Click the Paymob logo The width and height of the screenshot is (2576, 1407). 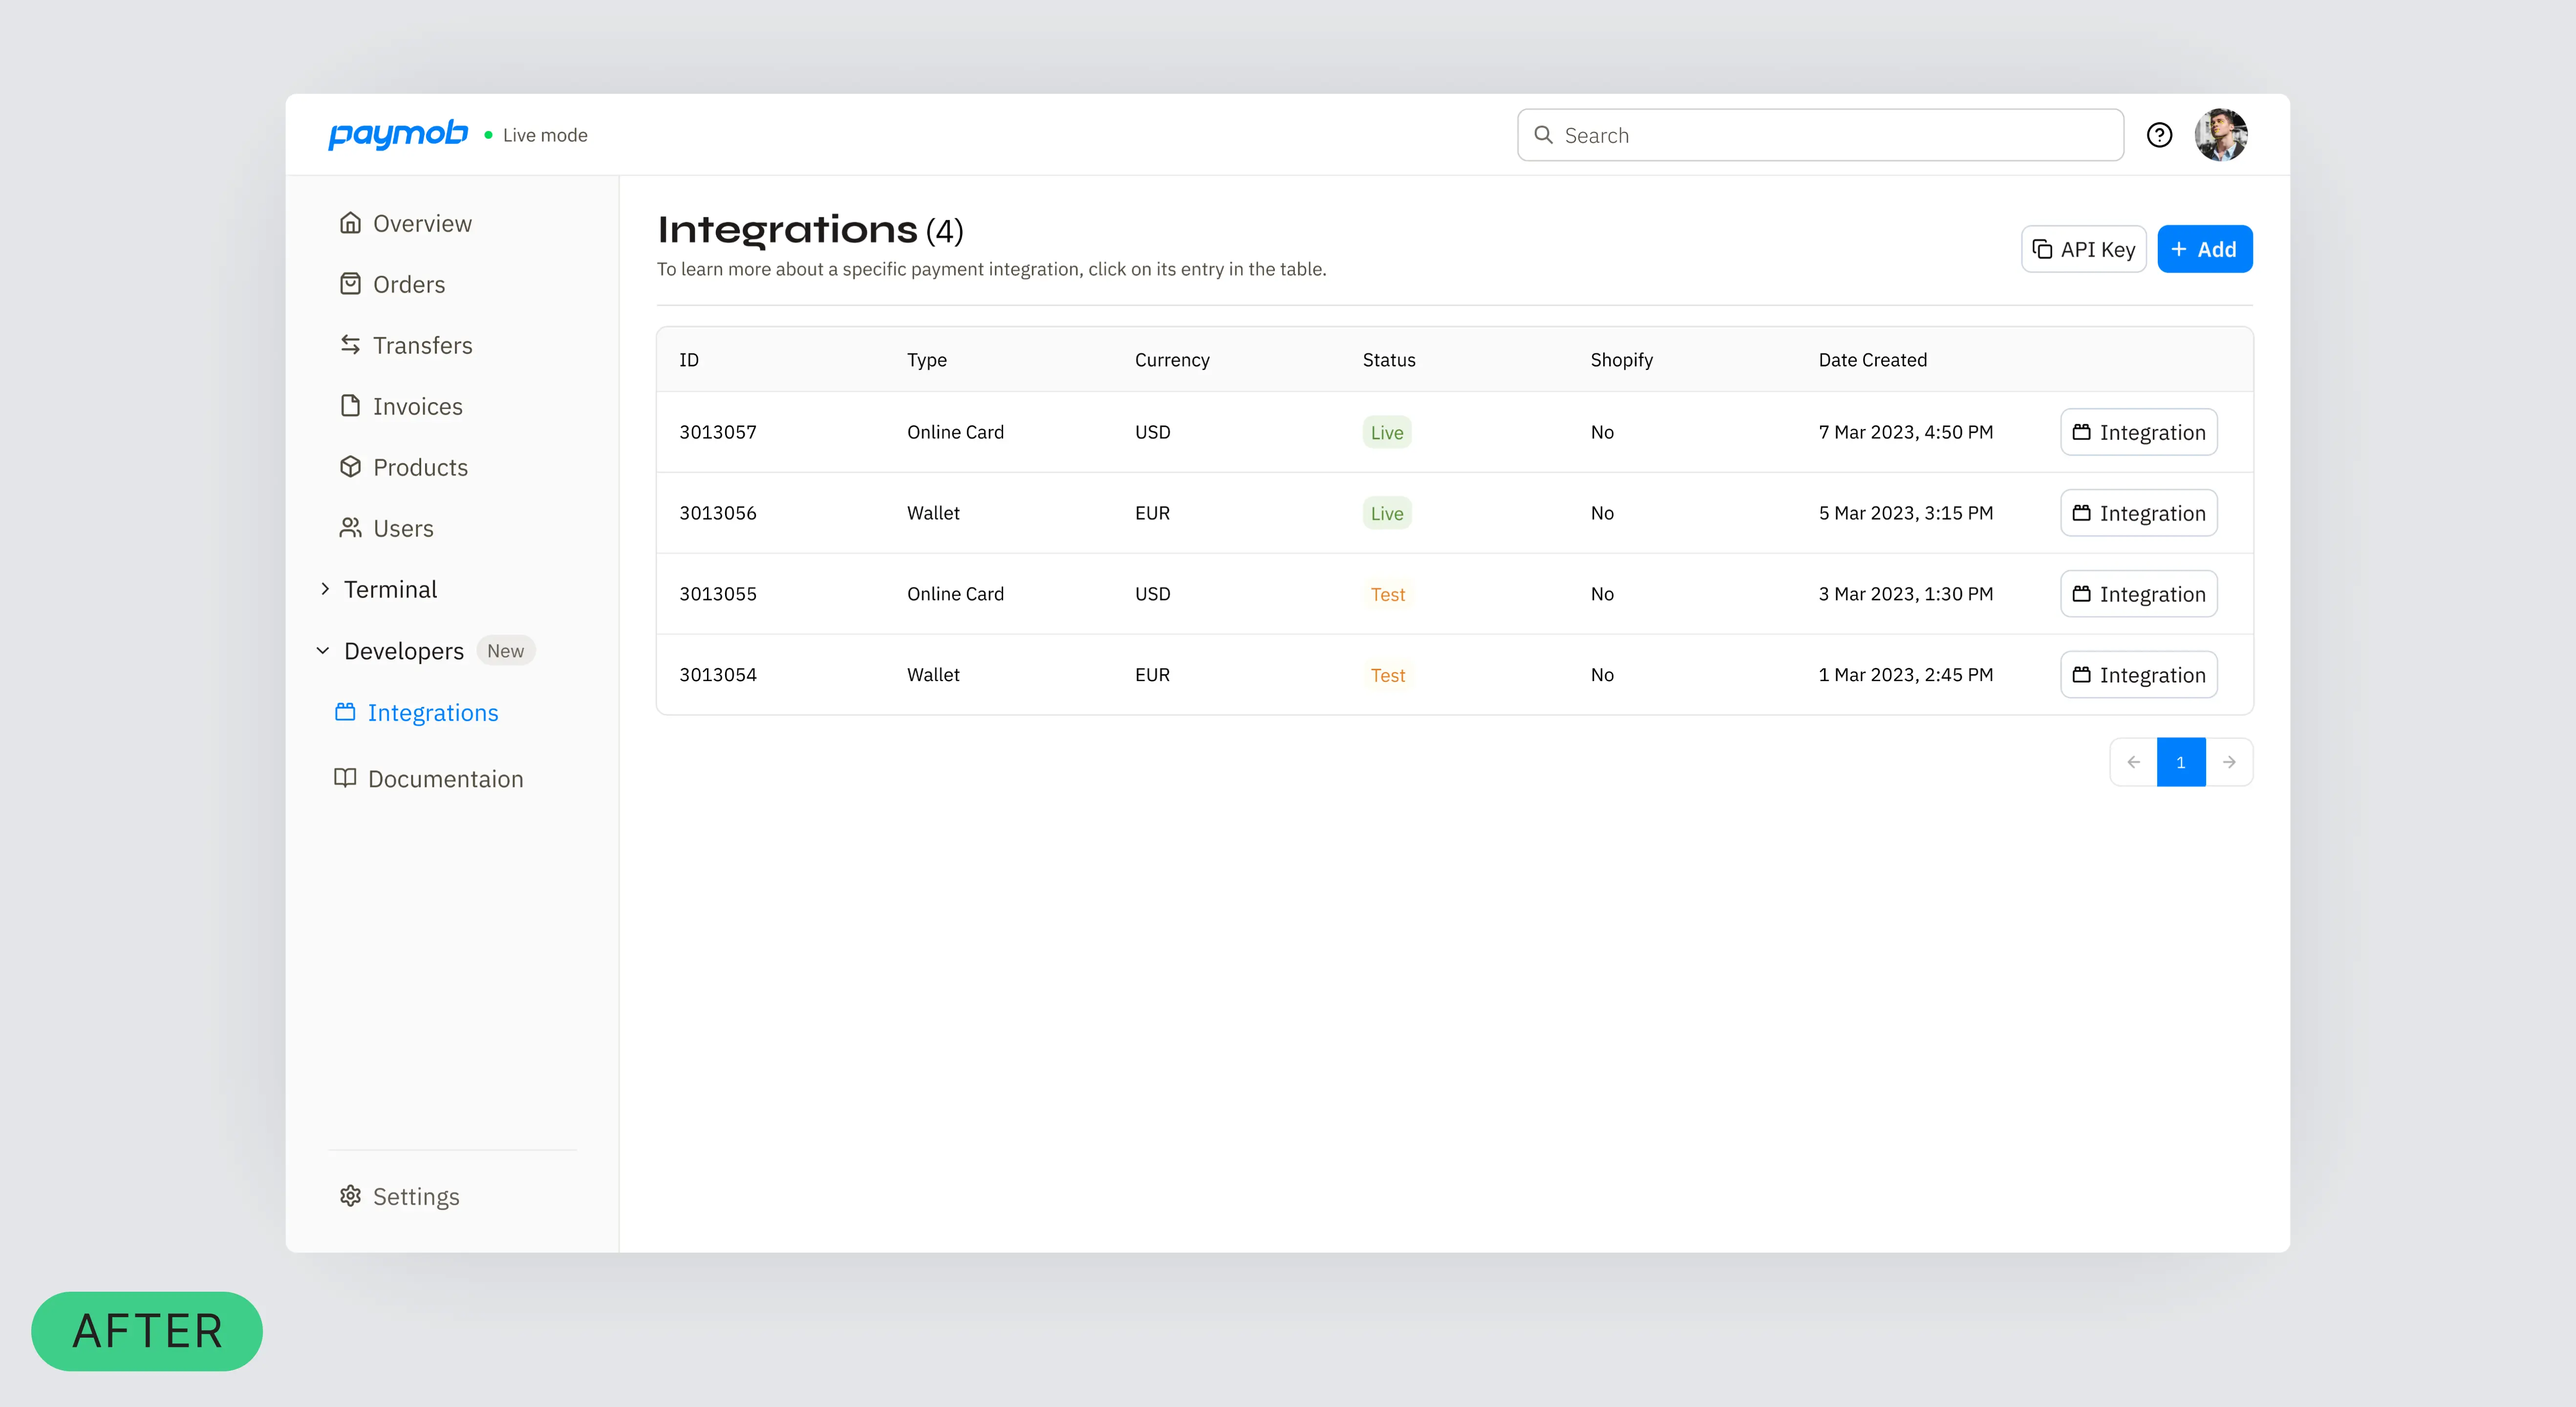pyautogui.click(x=398, y=134)
